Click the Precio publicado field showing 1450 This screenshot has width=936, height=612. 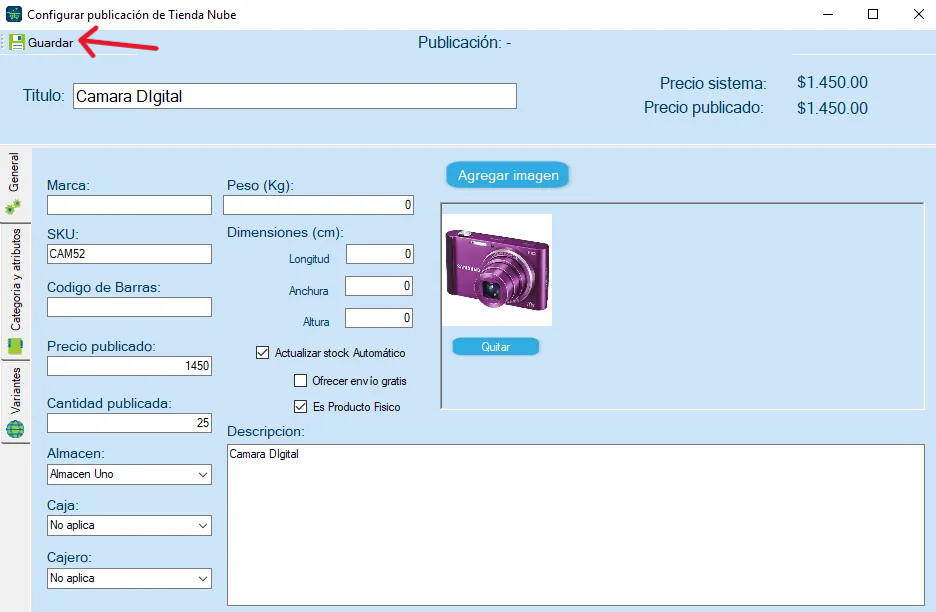130,366
